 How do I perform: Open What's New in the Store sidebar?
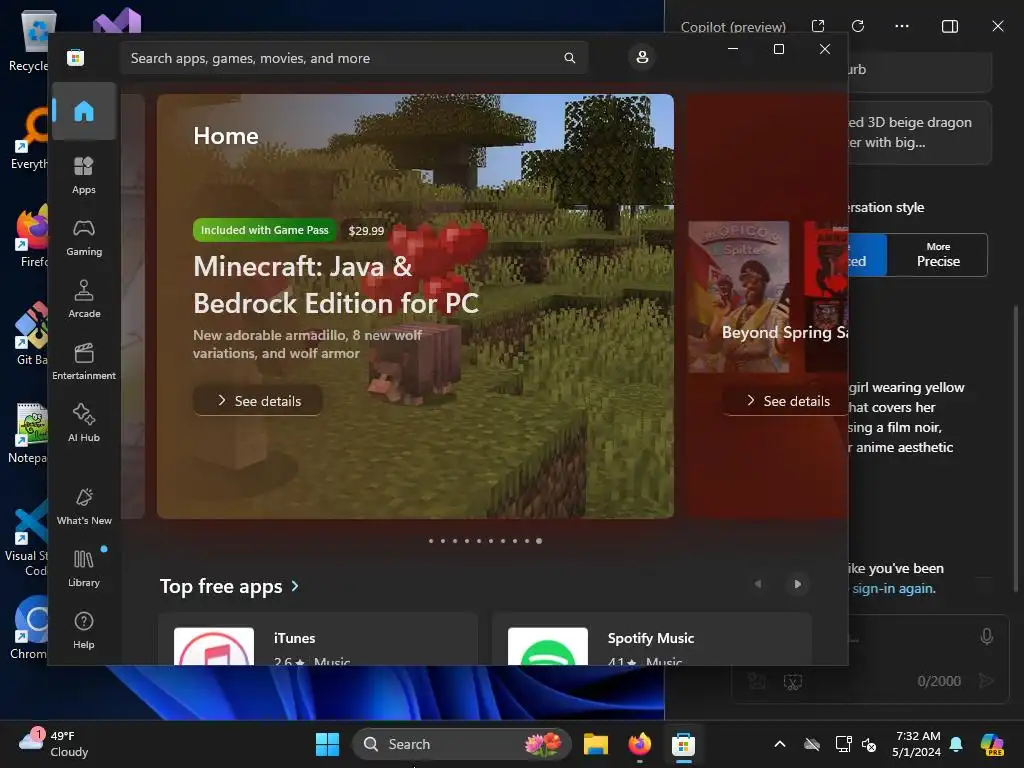click(84, 506)
